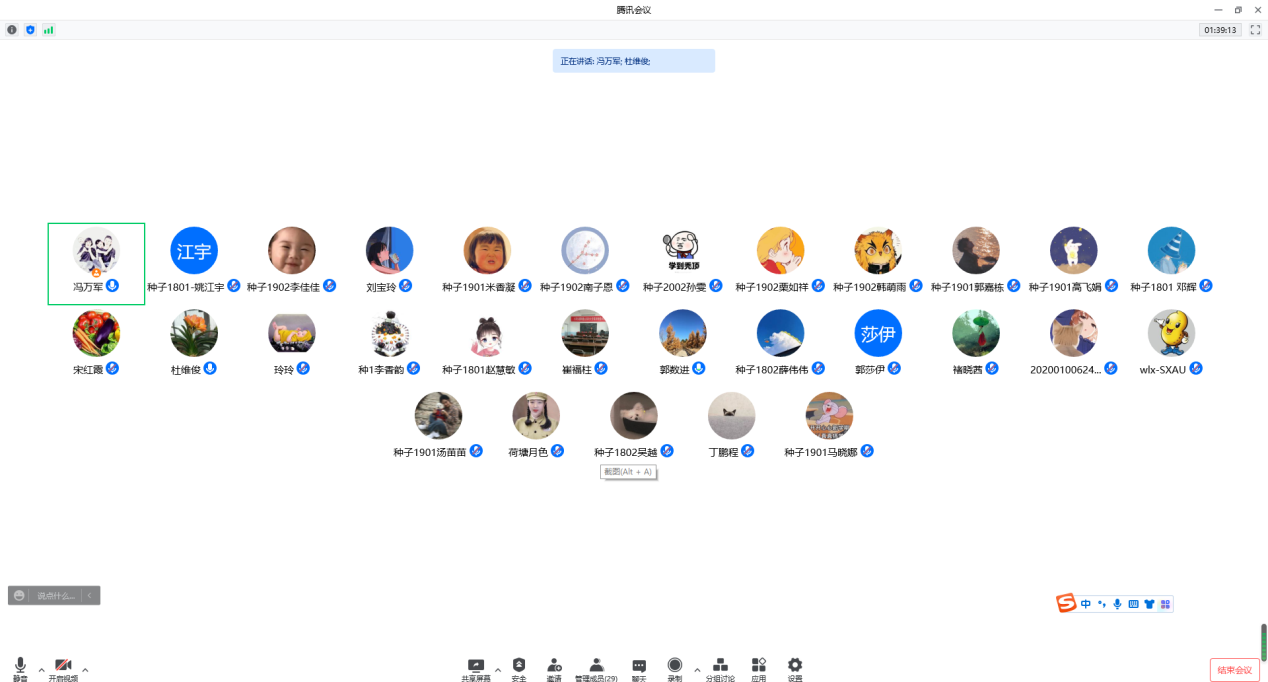The width and height of the screenshot is (1268, 682).
Task: Select 冯万军's highlighted participant tile
Action: tap(96, 264)
